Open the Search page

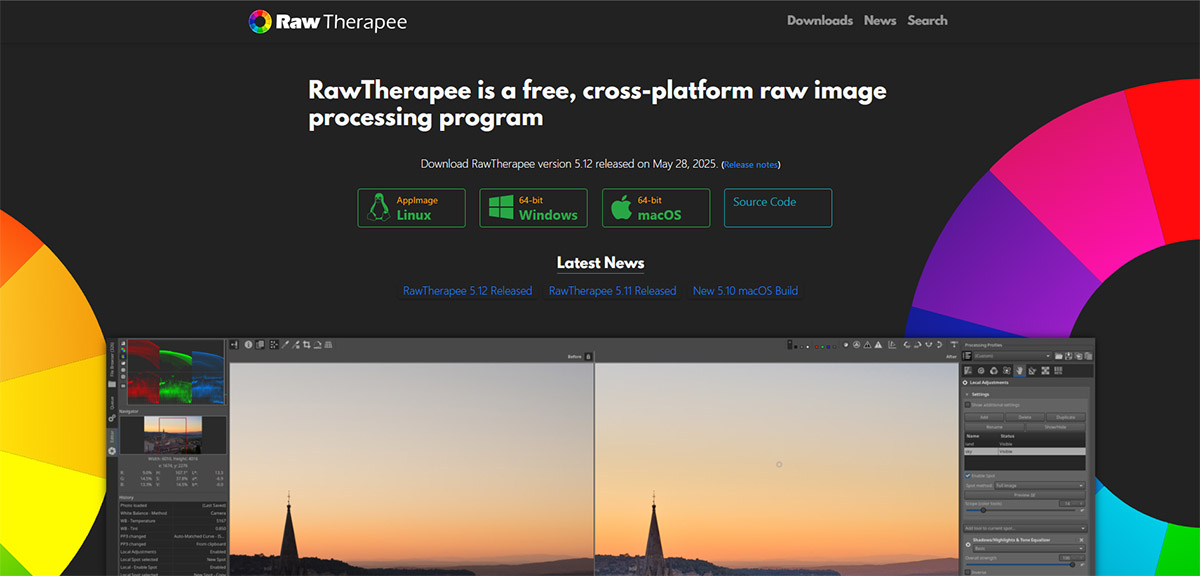pyautogui.click(x=927, y=20)
